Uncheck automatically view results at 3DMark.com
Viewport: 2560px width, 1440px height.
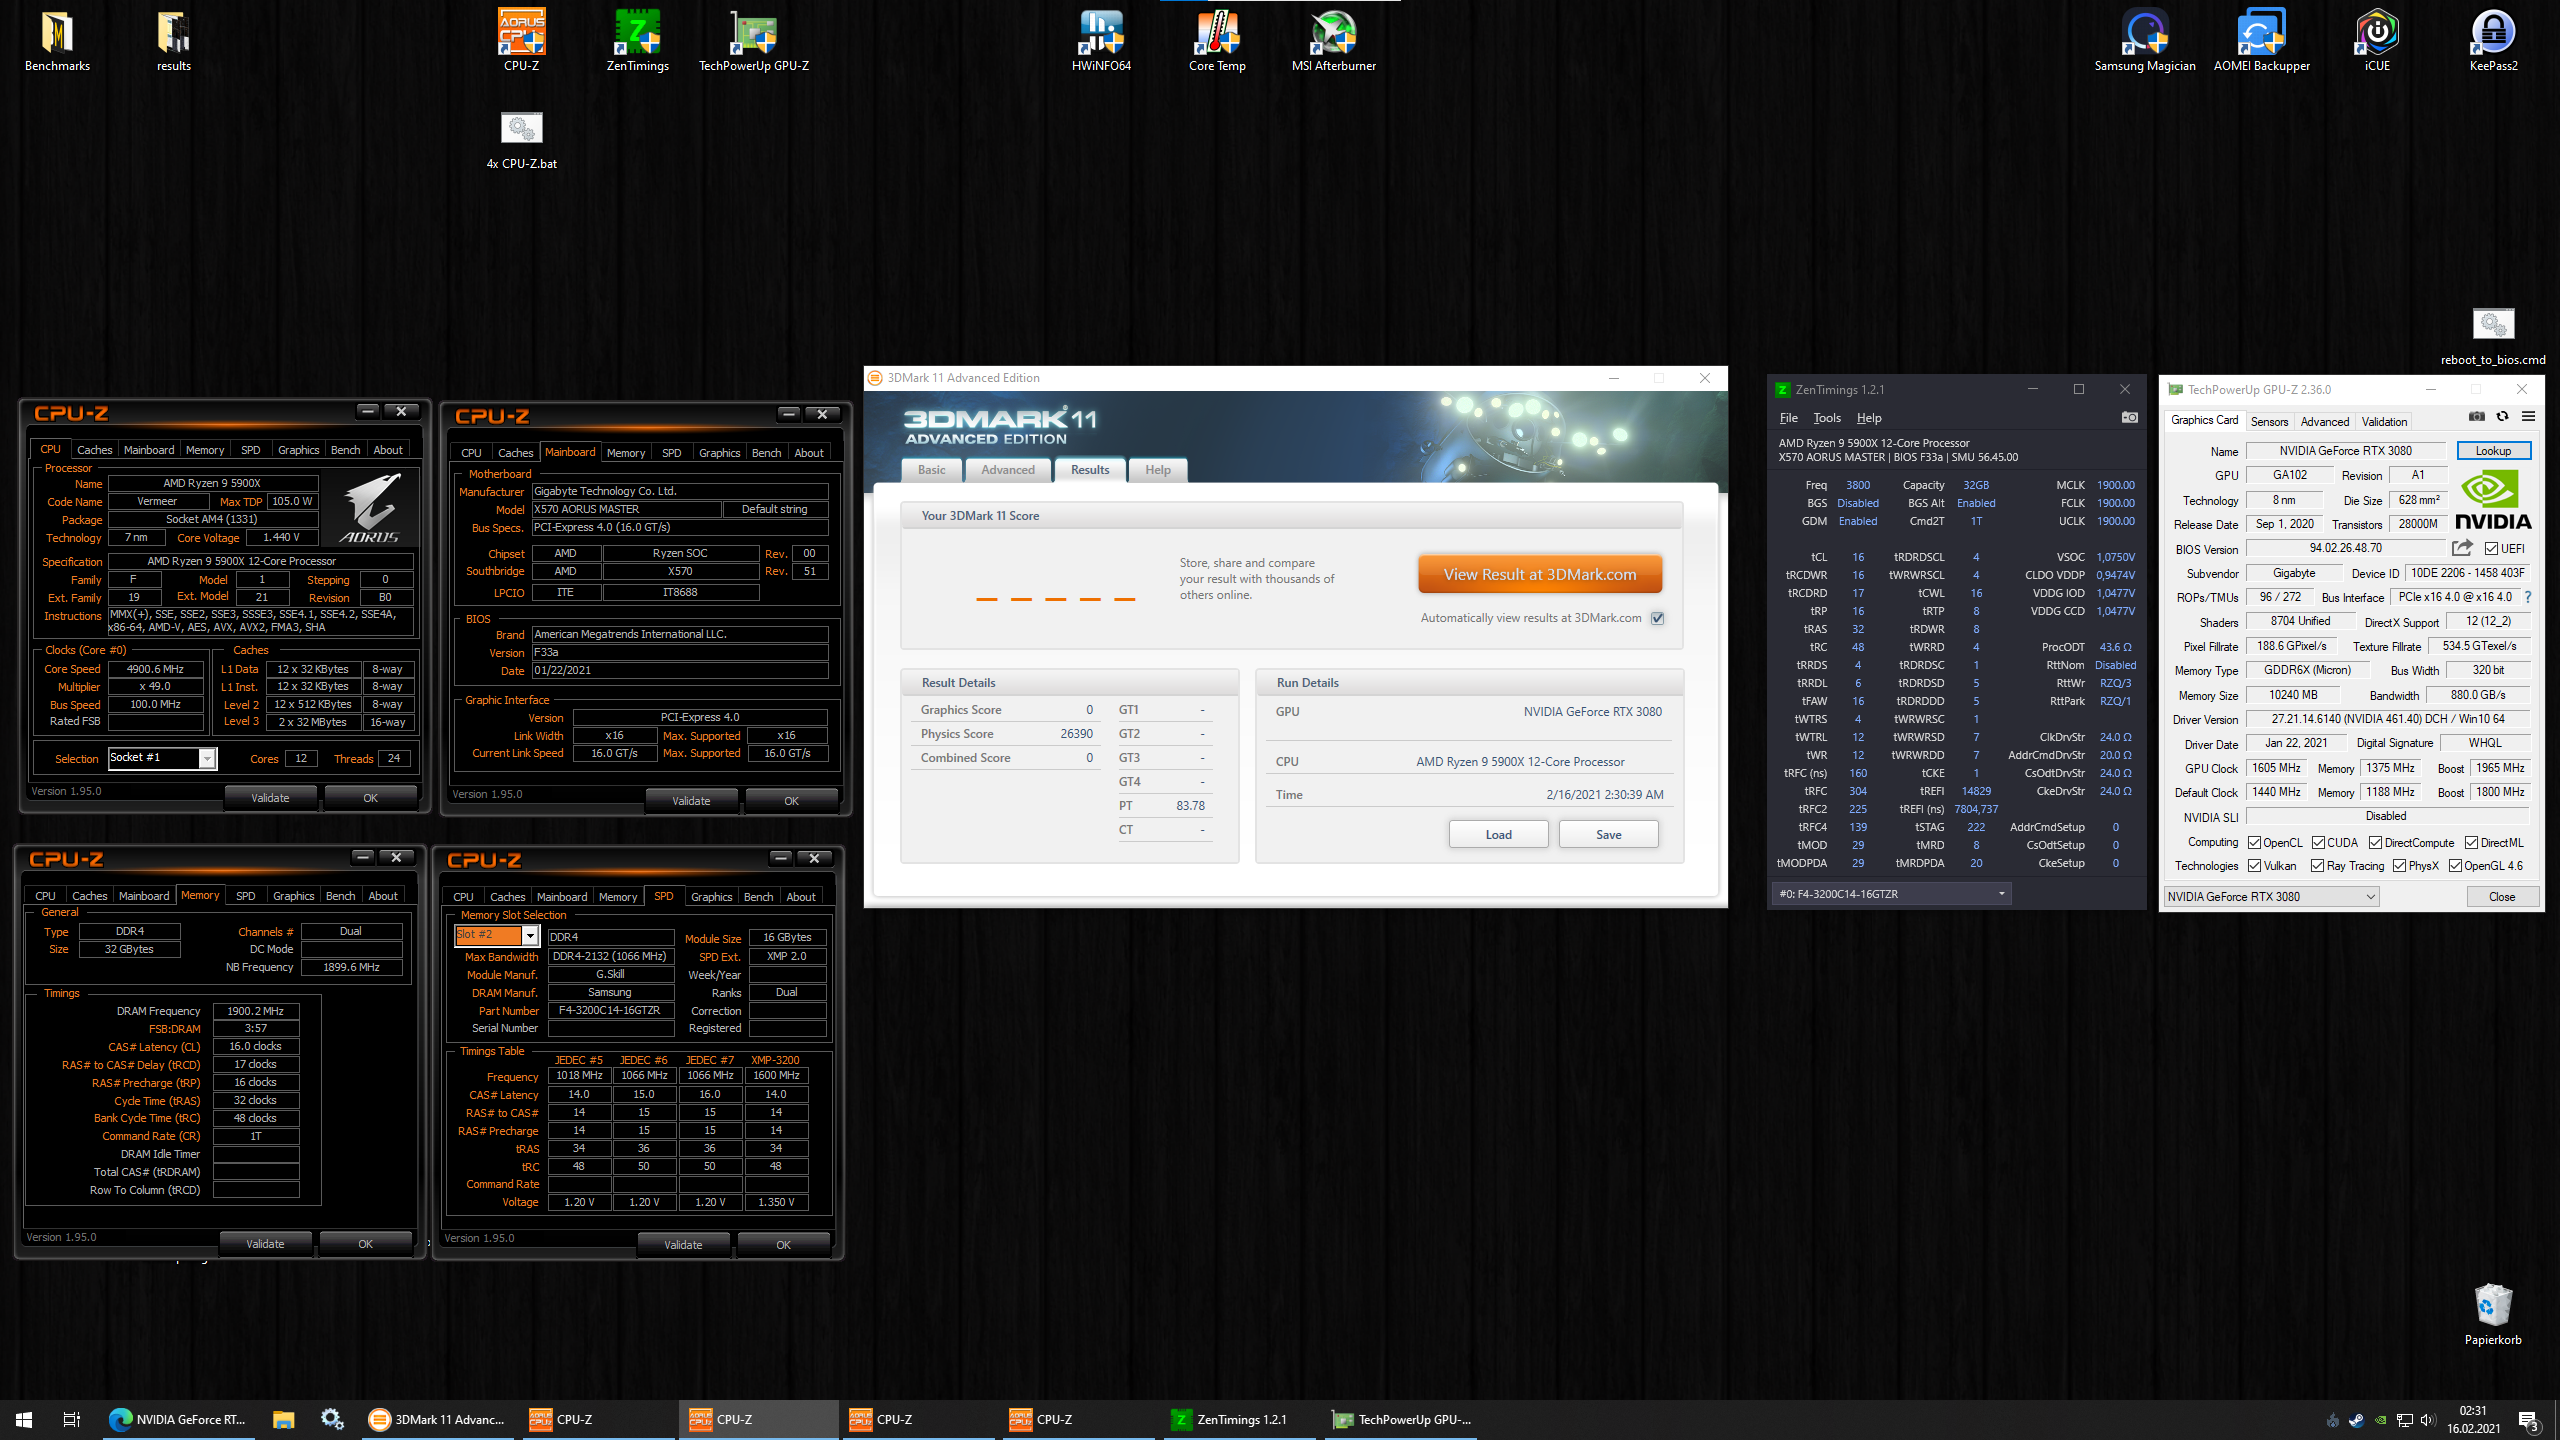click(x=1658, y=618)
